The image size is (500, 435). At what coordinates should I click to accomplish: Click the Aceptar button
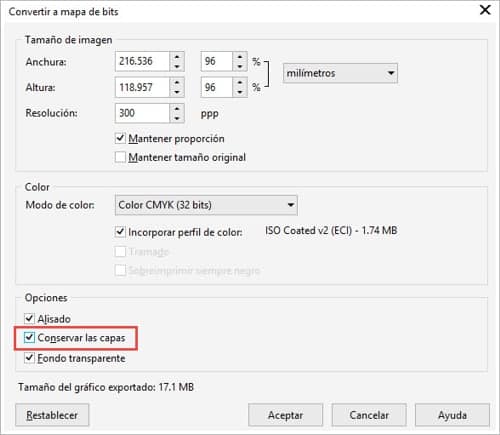[x=285, y=415]
